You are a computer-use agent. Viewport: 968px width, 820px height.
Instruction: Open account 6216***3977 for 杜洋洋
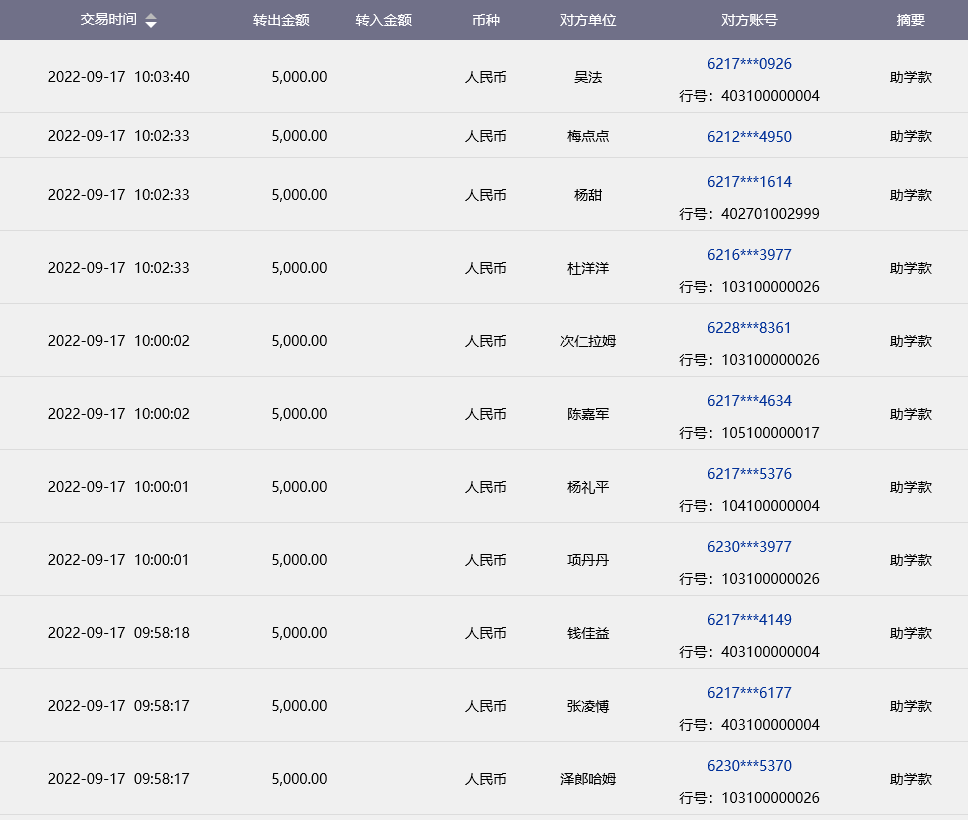(x=749, y=255)
